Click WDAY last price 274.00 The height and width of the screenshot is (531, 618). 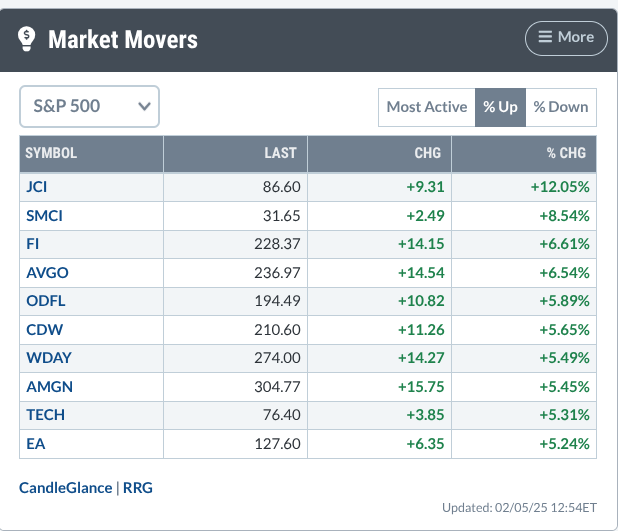click(277, 358)
